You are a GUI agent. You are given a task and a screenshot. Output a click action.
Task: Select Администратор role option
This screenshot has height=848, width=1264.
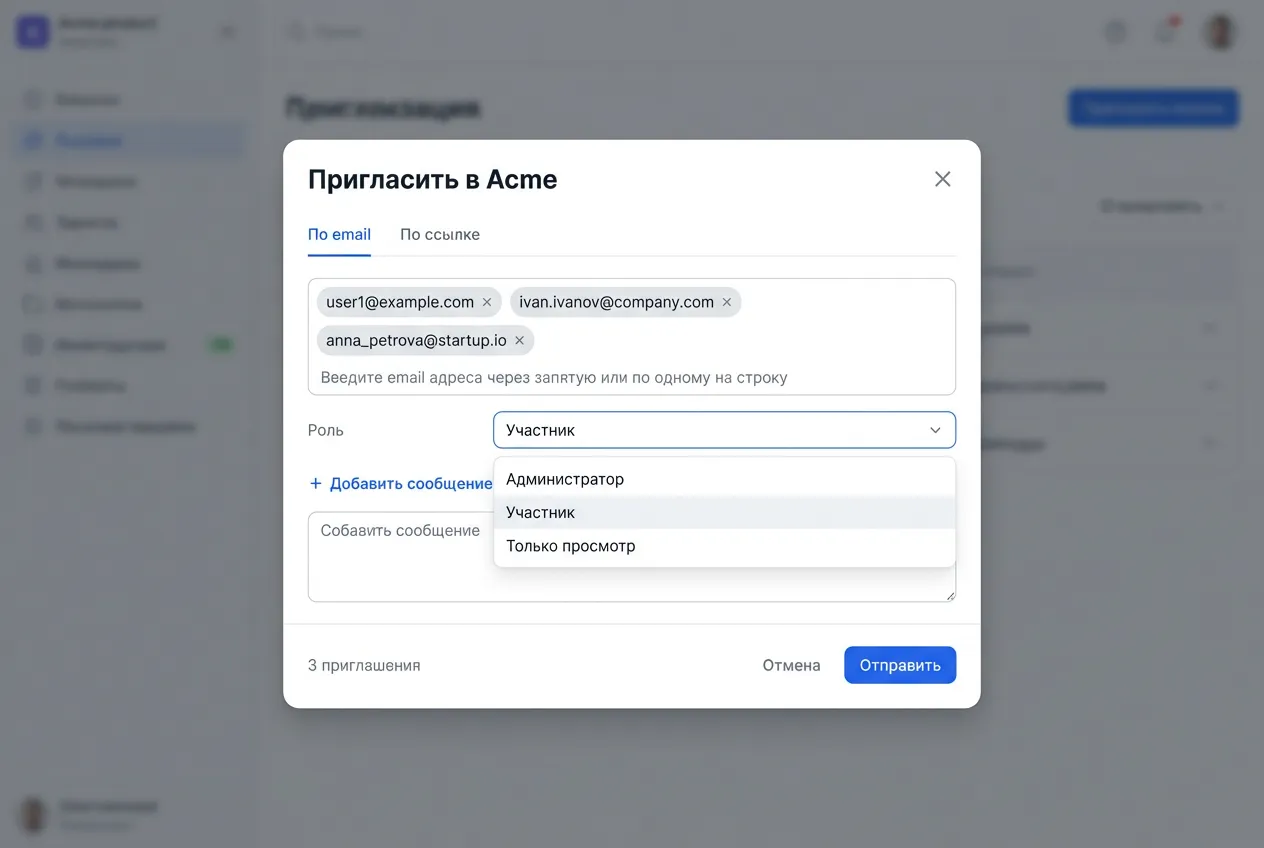(x=565, y=479)
